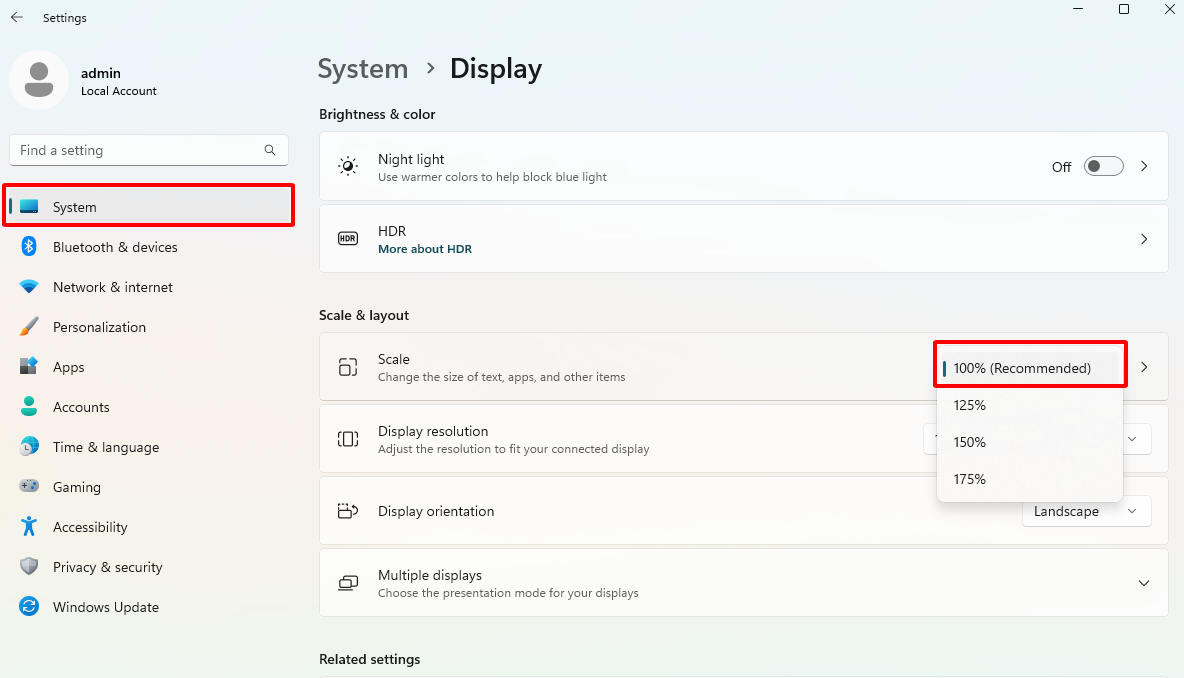Click the Accessibility figure icon
Image resolution: width=1184 pixels, height=678 pixels.
tap(29, 526)
